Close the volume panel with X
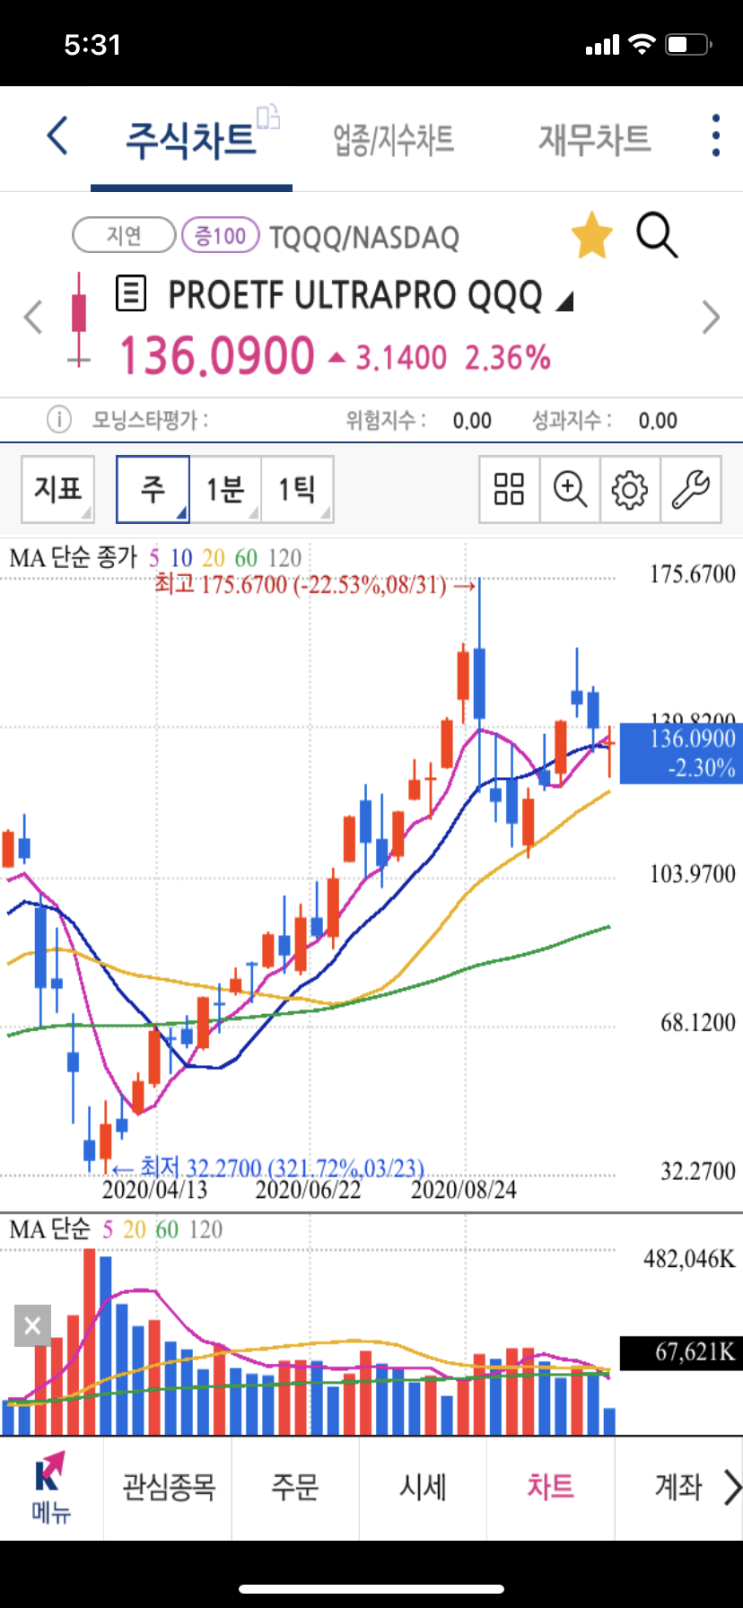The image size is (743, 1608). coord(32,1325)
